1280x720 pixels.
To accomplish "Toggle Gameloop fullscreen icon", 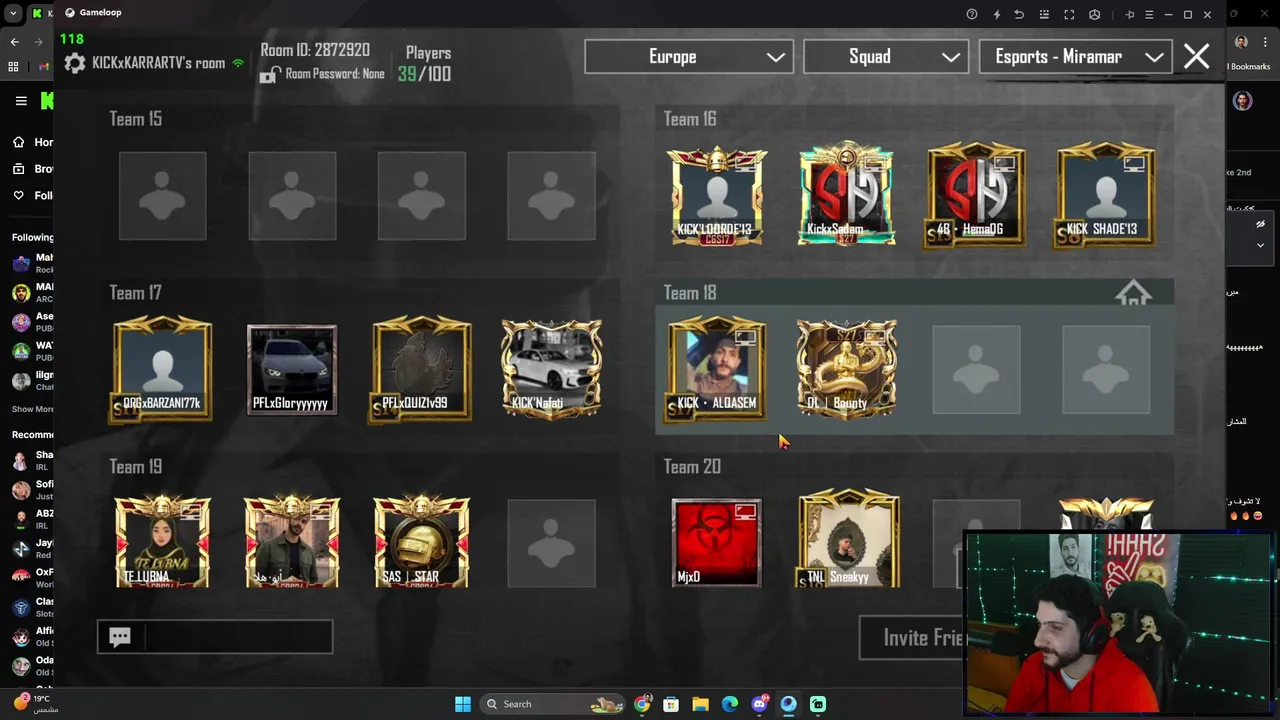I will pos(1069,14).
